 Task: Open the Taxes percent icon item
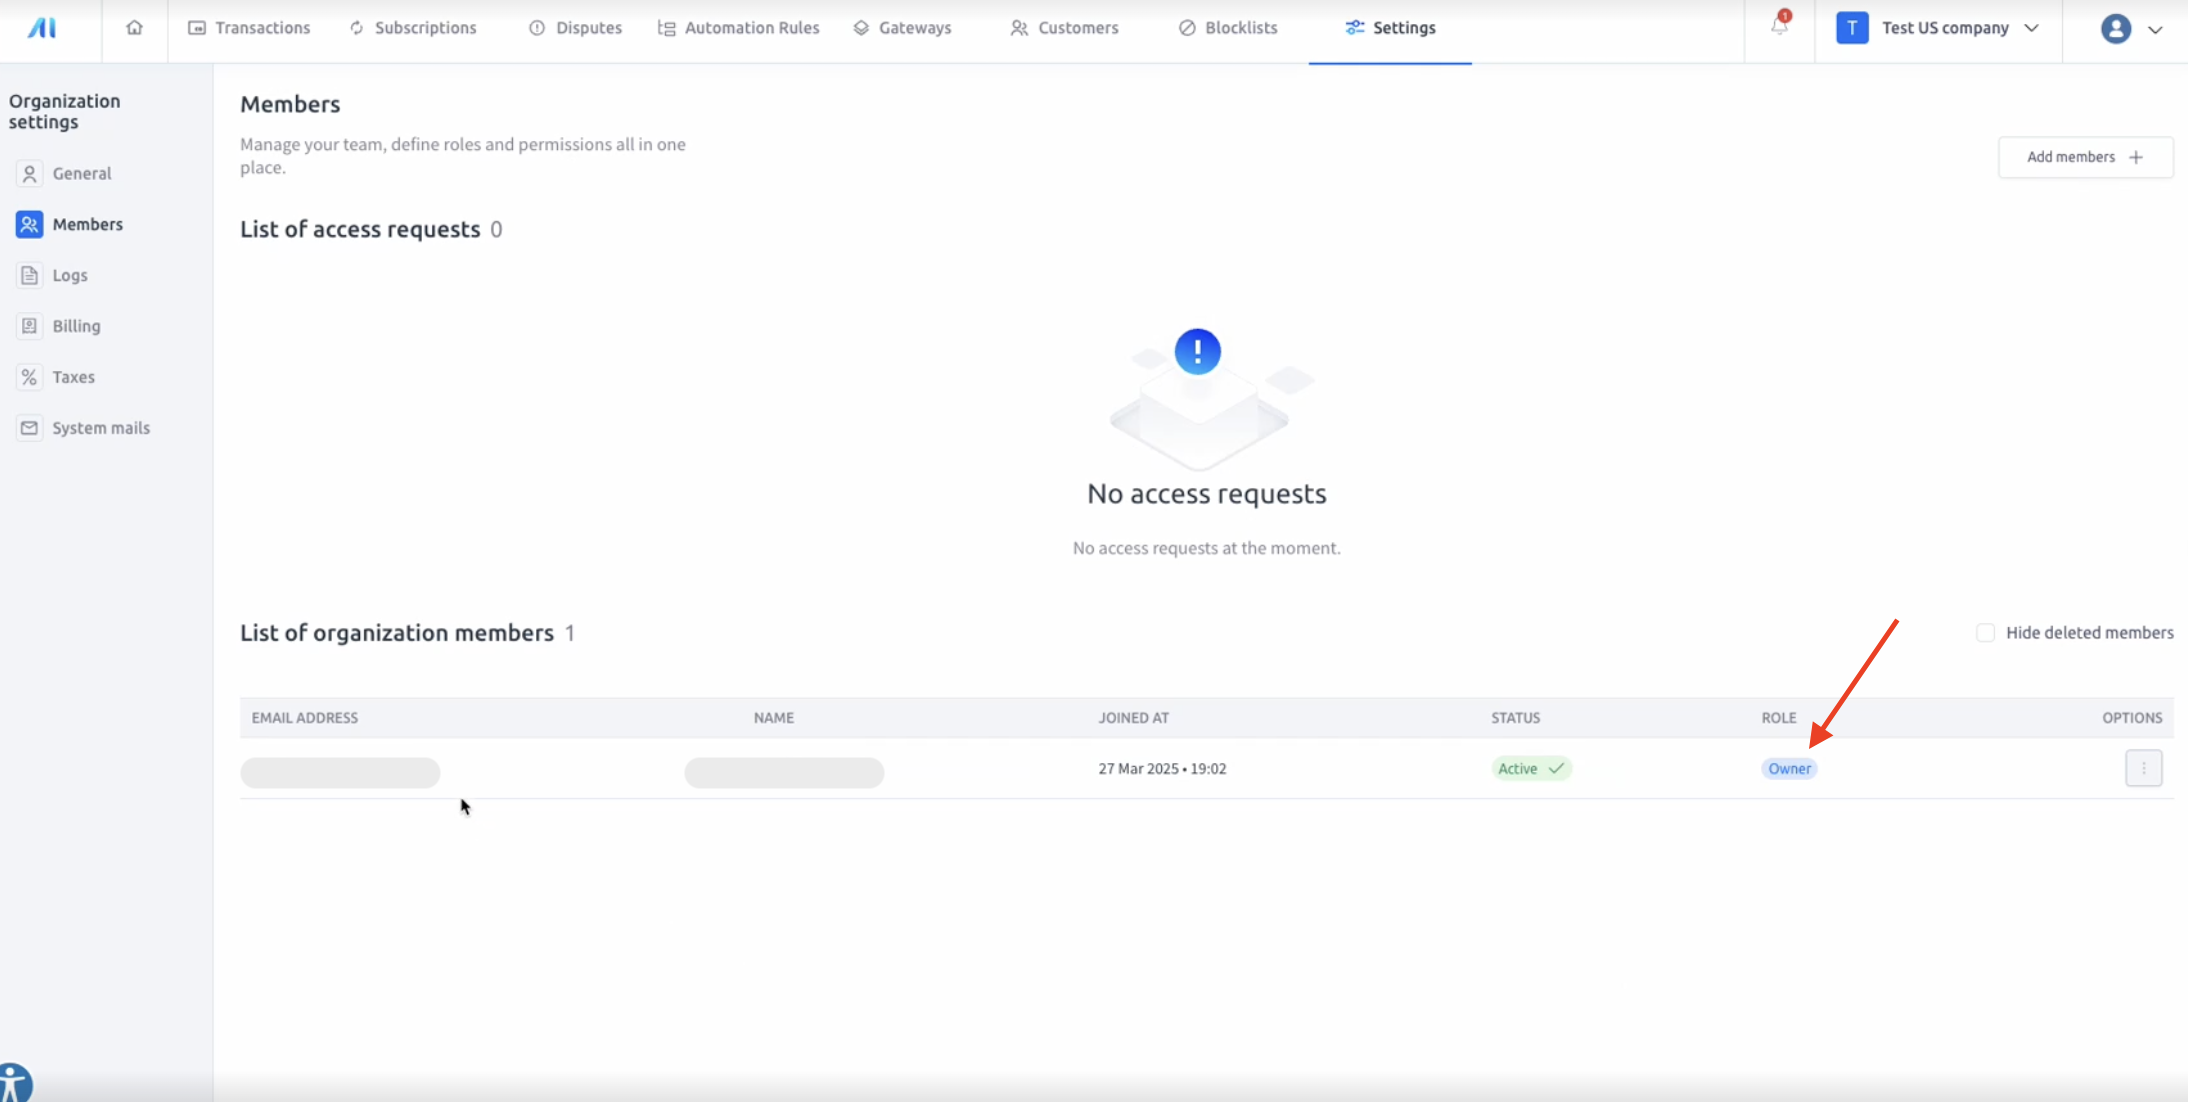(30, 377)
